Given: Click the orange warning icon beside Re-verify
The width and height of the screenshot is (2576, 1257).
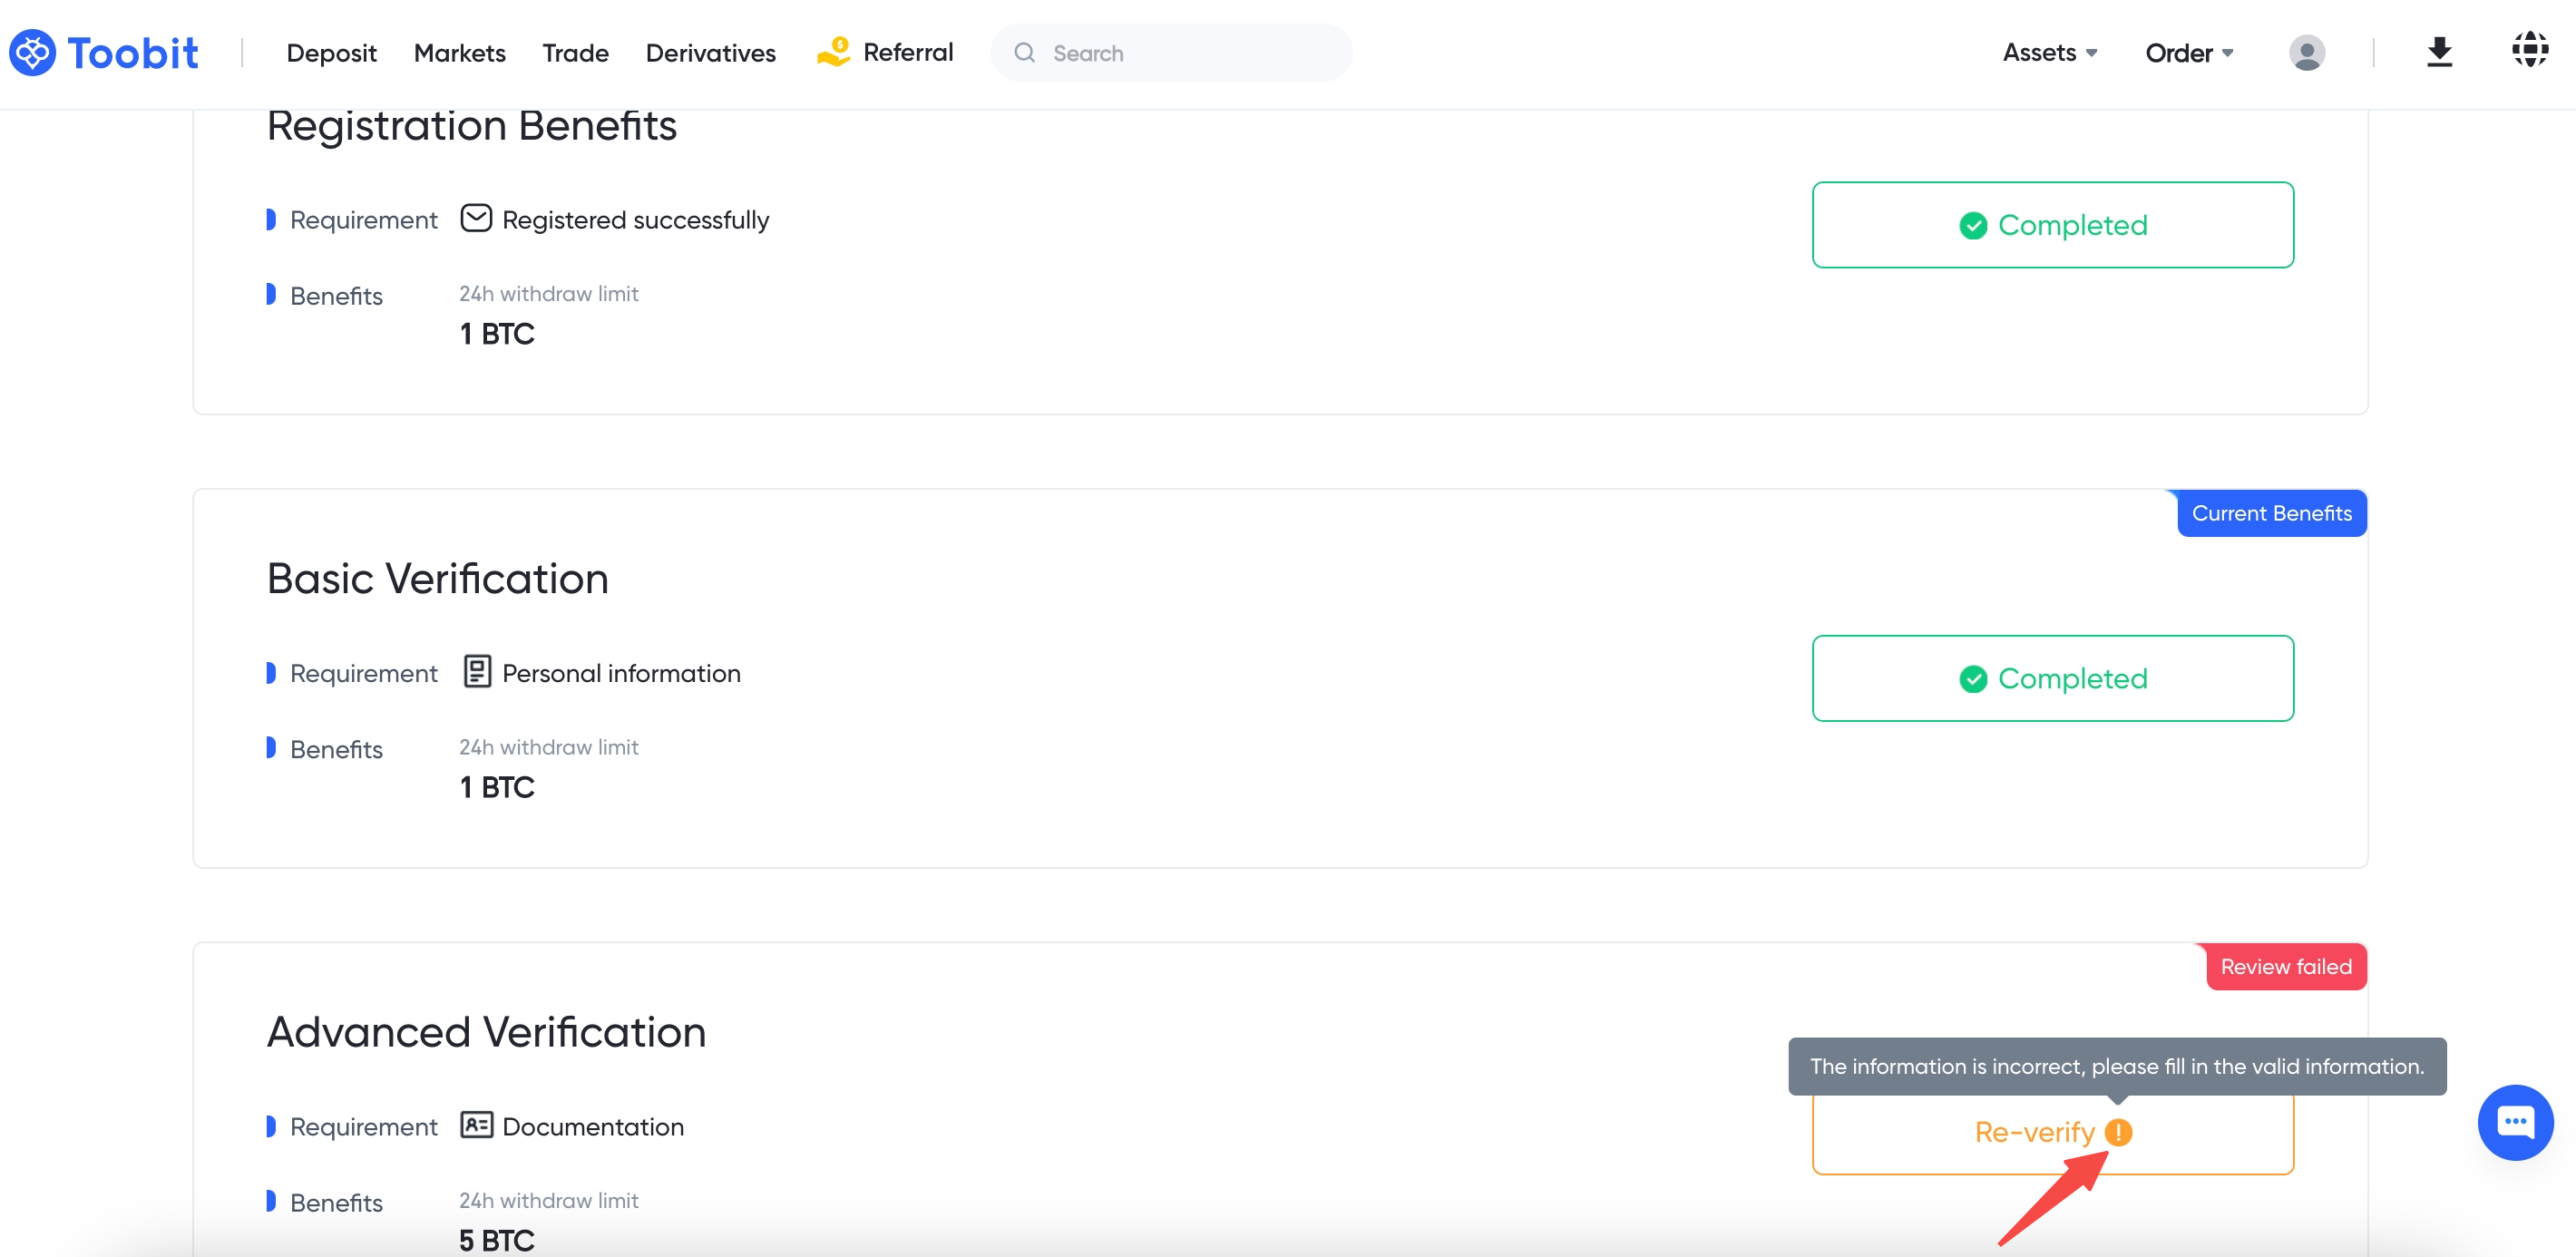Looking at the screenshot, I should [x=2118, y=1132].
